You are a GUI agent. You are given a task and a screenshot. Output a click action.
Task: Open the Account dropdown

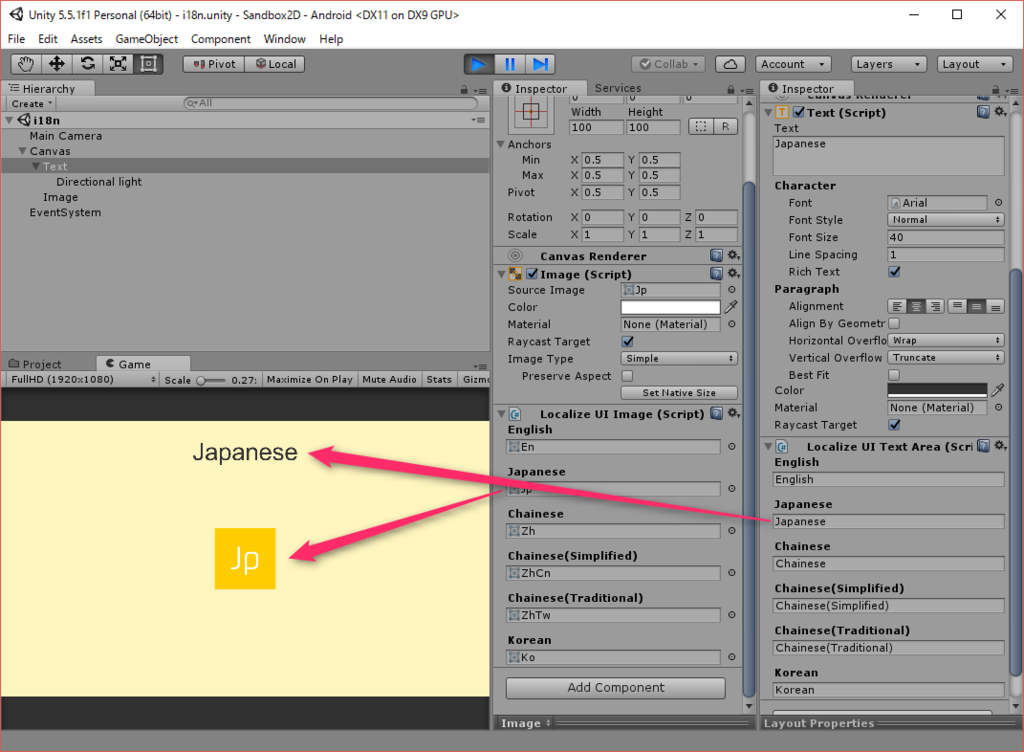tap(793, 64)
